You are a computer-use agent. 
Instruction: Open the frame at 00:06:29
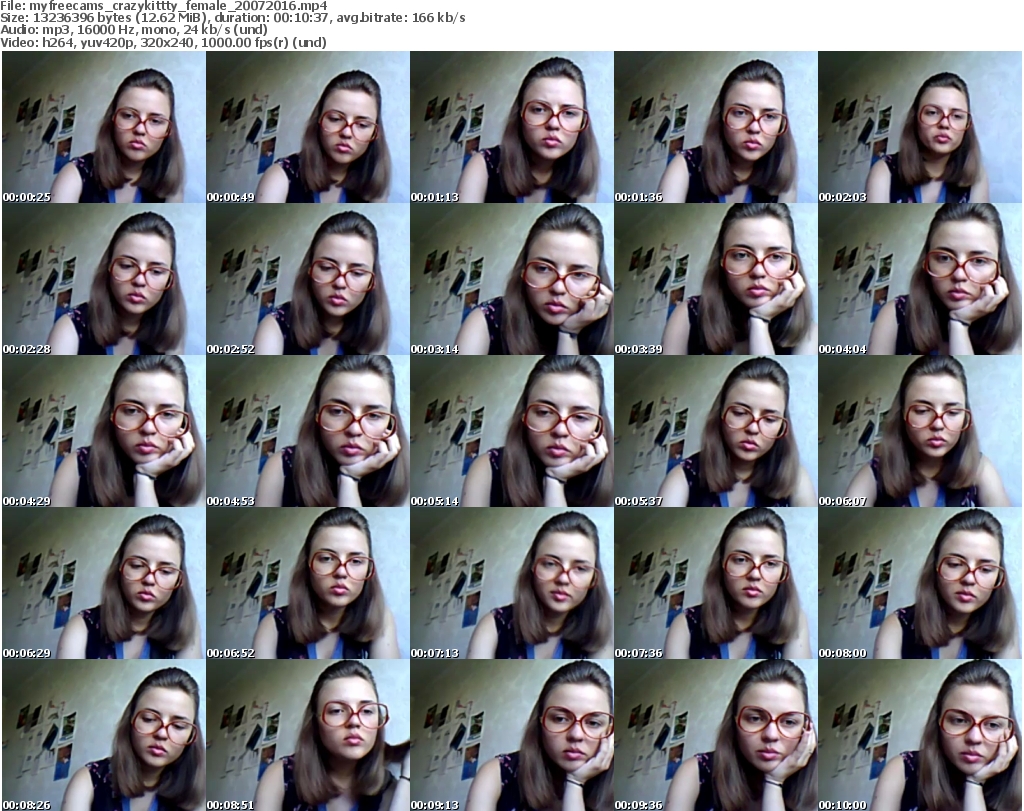click(x=104, y=583)
